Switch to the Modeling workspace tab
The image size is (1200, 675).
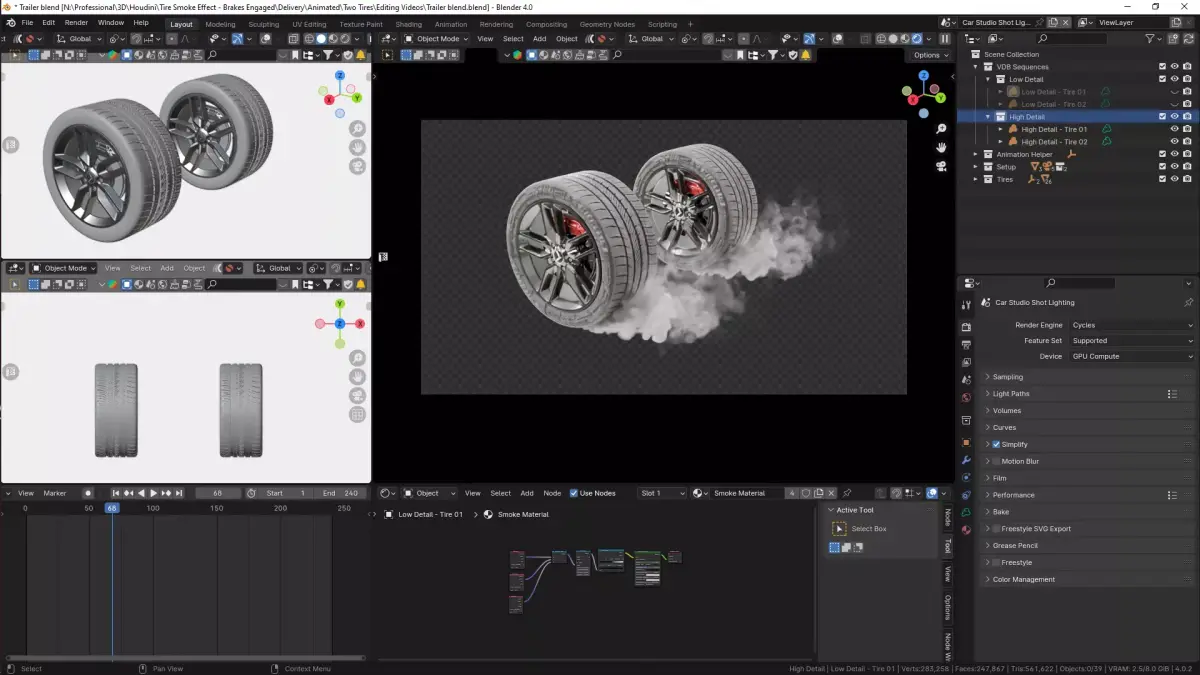tap(220, 24)
